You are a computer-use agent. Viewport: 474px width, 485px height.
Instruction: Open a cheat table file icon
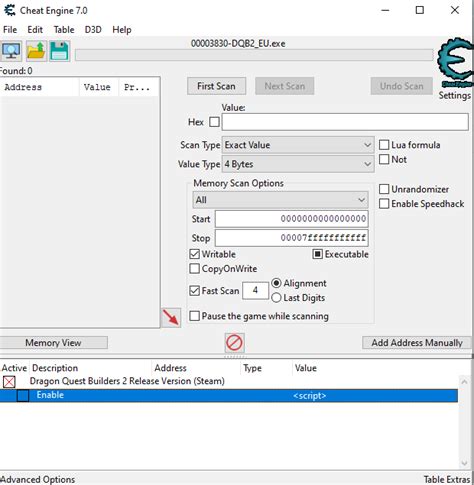pos(36,51)
